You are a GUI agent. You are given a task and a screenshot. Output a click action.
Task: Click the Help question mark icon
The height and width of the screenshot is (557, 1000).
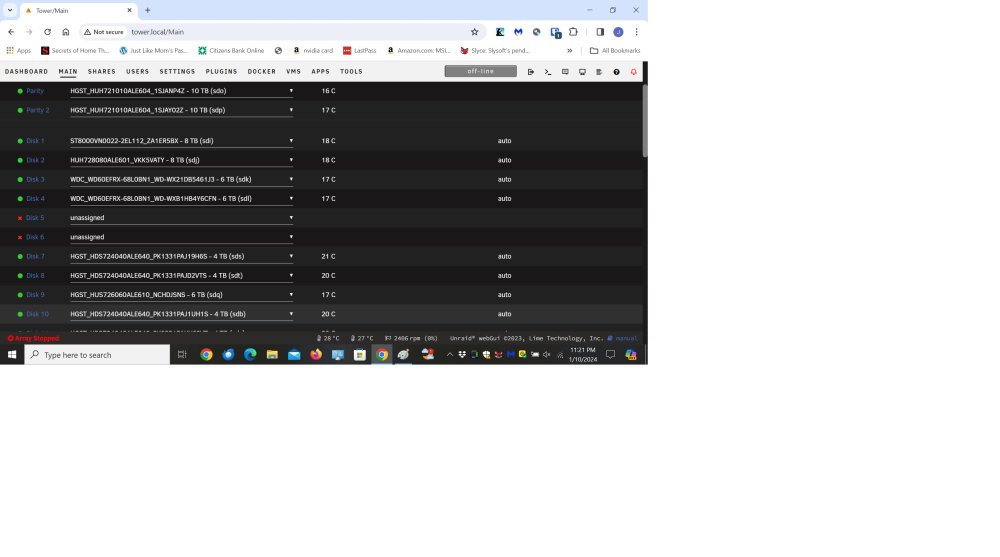tap(616, 72)
